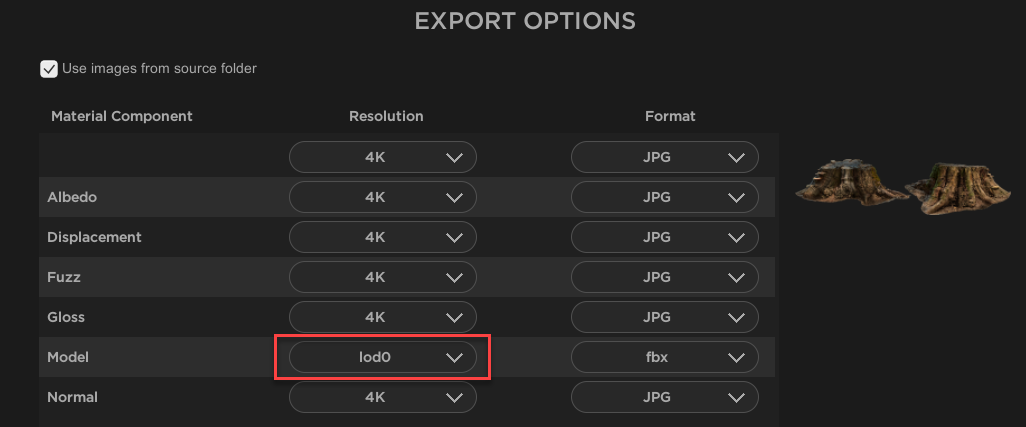Open the Fuzz resolution dropdown
This screenshot has width=1026, height=427.
(x=383, y=278)
